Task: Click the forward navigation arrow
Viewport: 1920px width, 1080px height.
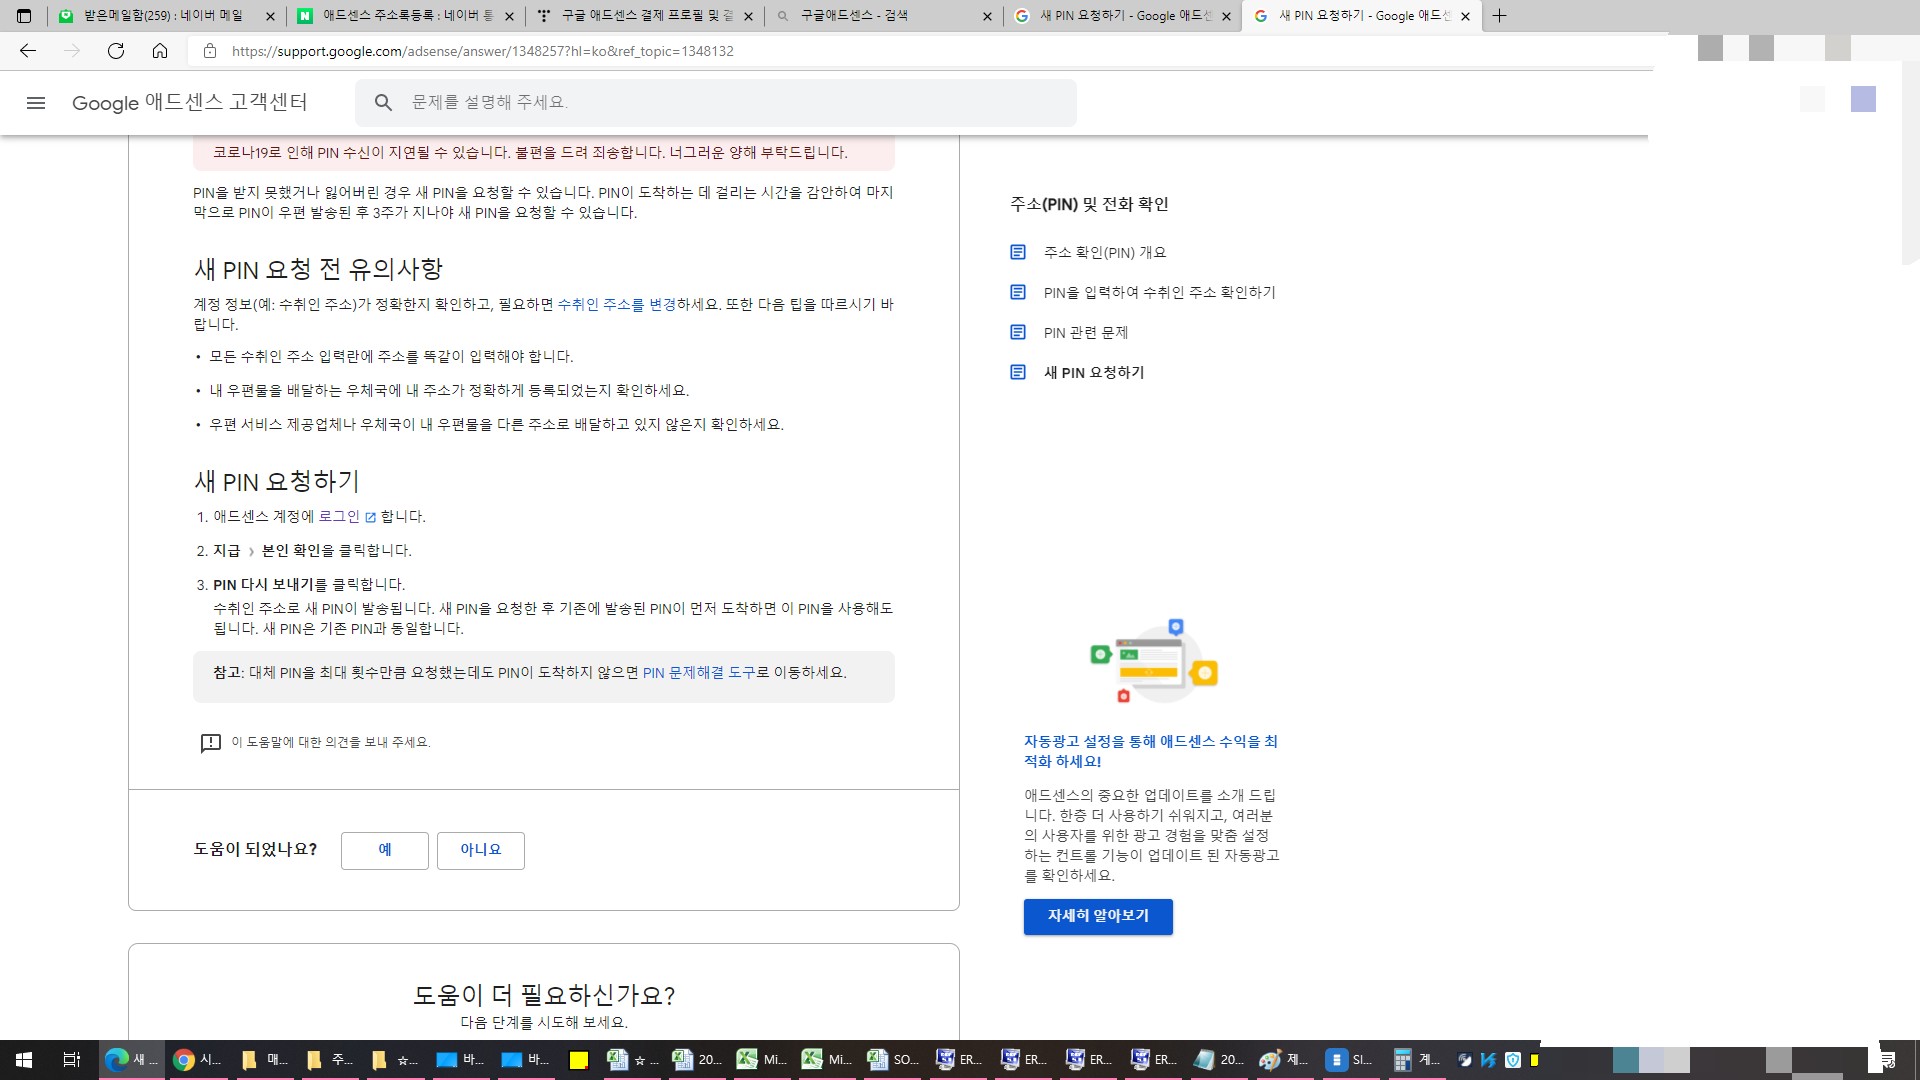Action: coord(72,51)
